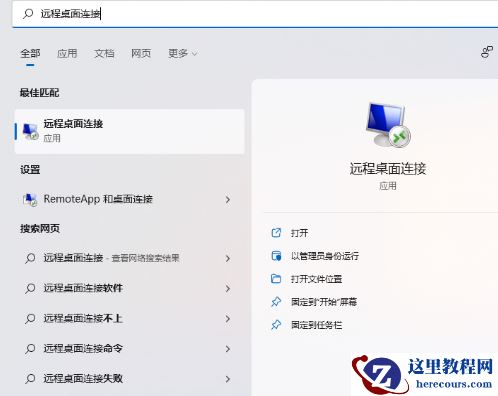Expand arrow next to 查看网络搜索结果 row
The height and width of the screenshot is (396, 498).
click(228, 258)
